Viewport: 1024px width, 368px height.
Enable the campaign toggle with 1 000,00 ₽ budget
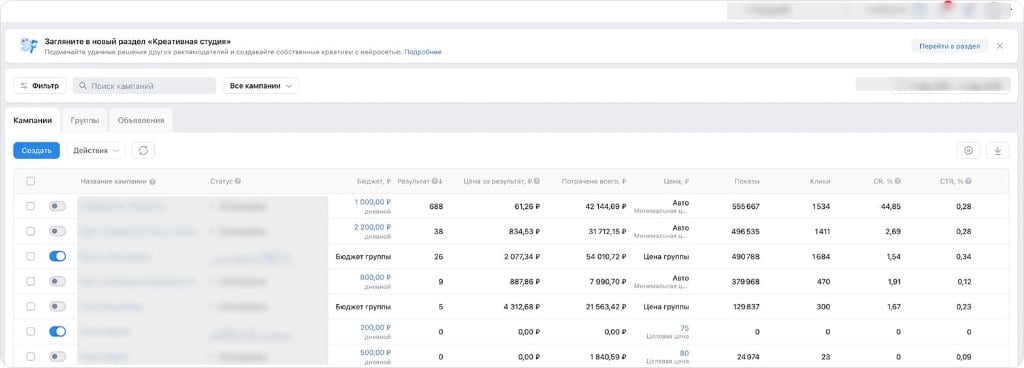point(57,206)
